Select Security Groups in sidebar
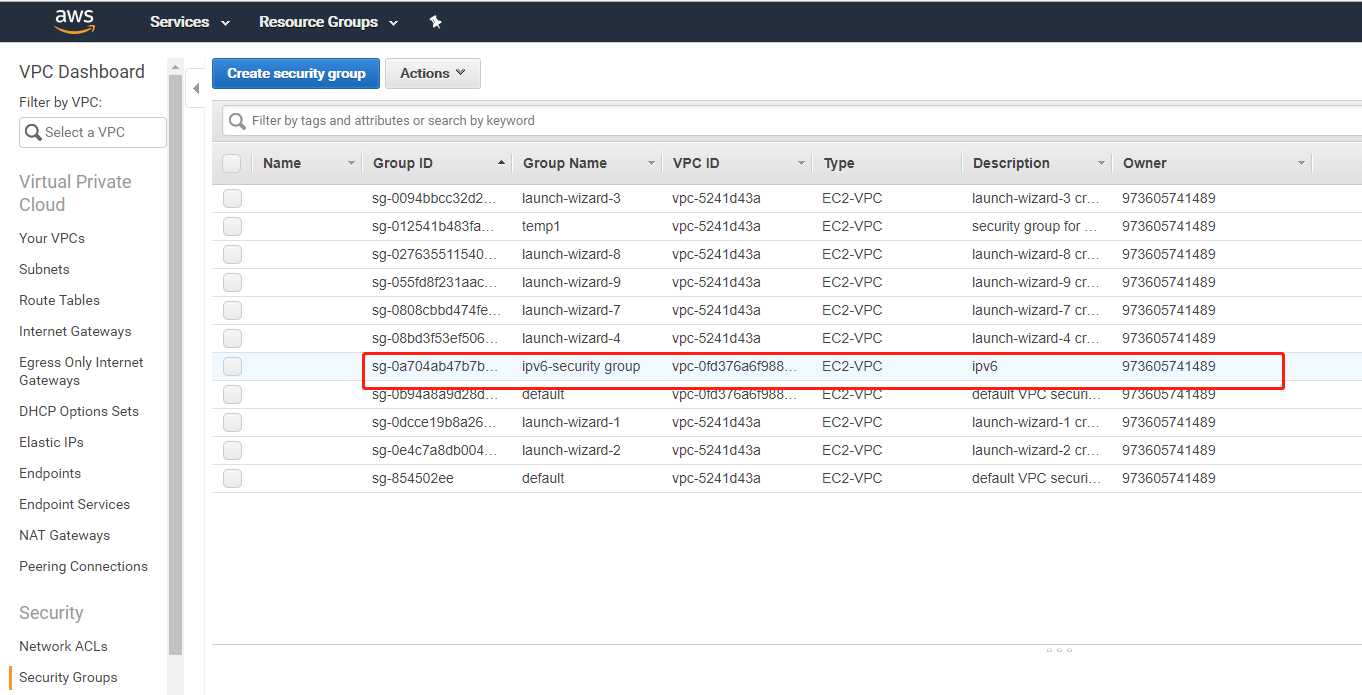This screenshot has width=1362, height=695. (x=68, y=677)
